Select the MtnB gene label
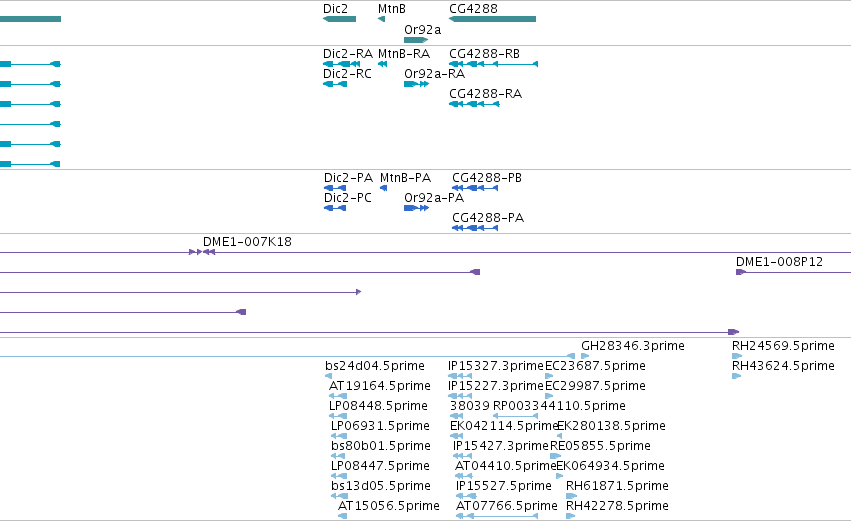The image size is (851, 521). pos(392,9)
